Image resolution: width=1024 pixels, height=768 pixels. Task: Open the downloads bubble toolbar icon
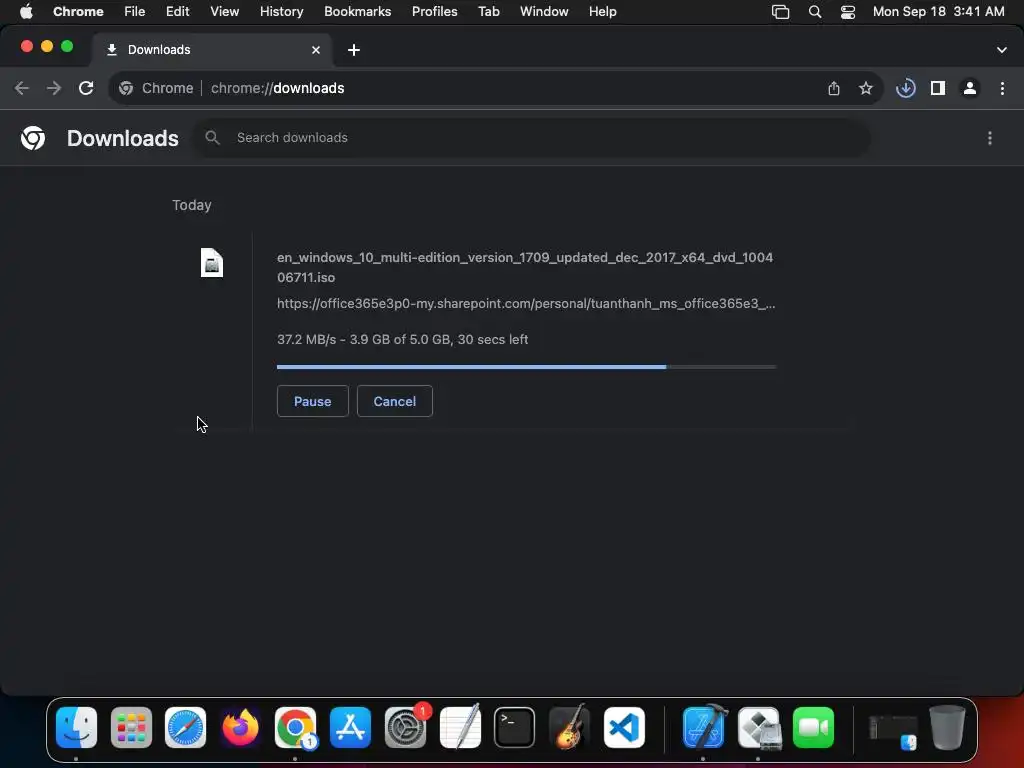(x=906, y=88)
